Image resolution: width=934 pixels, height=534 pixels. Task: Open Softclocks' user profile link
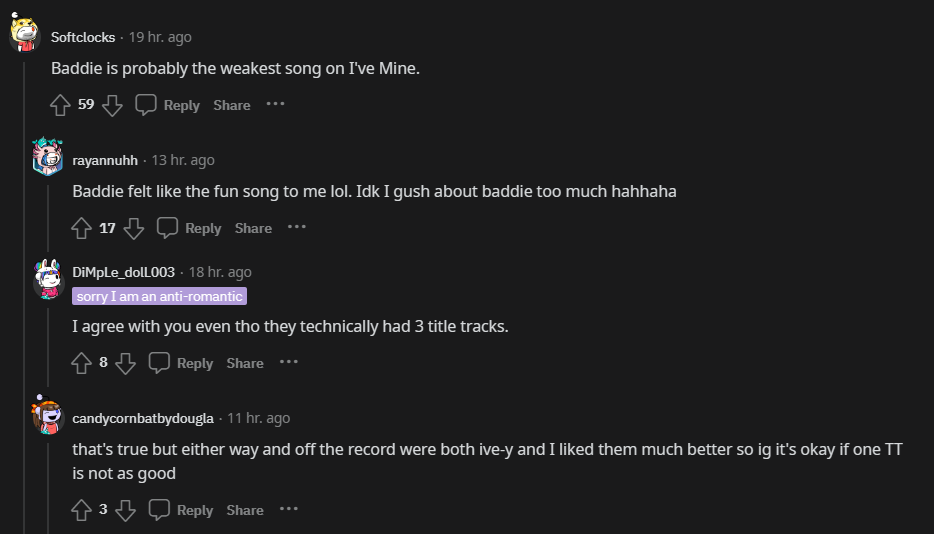pyautogui.click(x=83, y=37)
